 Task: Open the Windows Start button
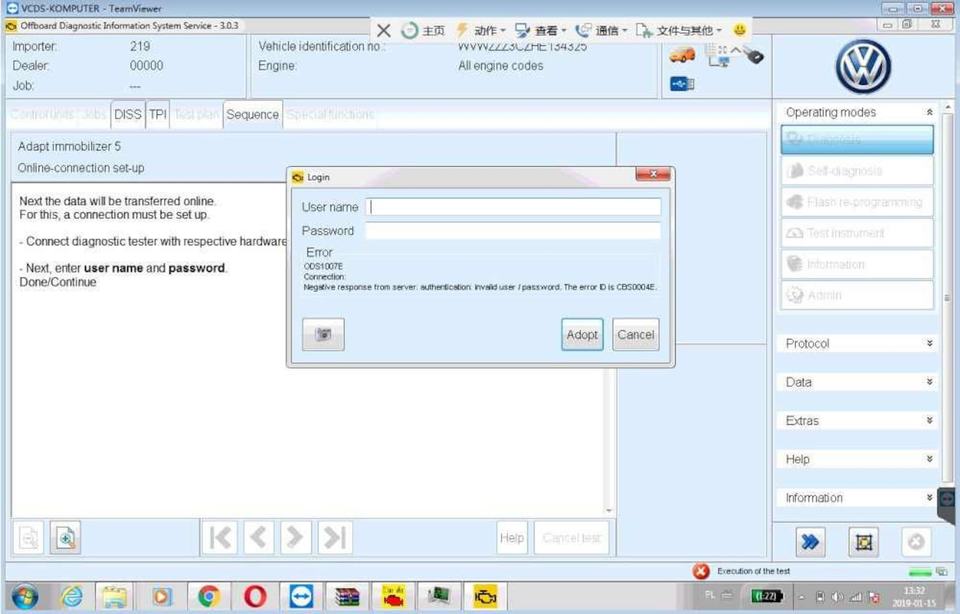coord(24,596)
